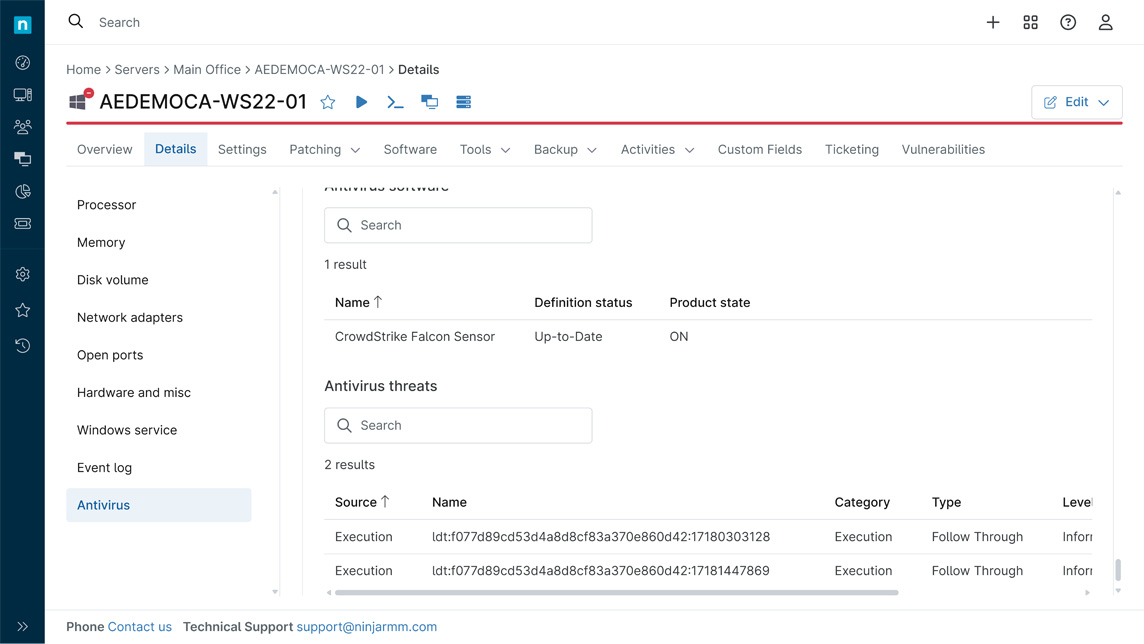Viewport: 1144px width, 644px height.
Task: Open administration gear in sidebar
Action: coord(22,274)
